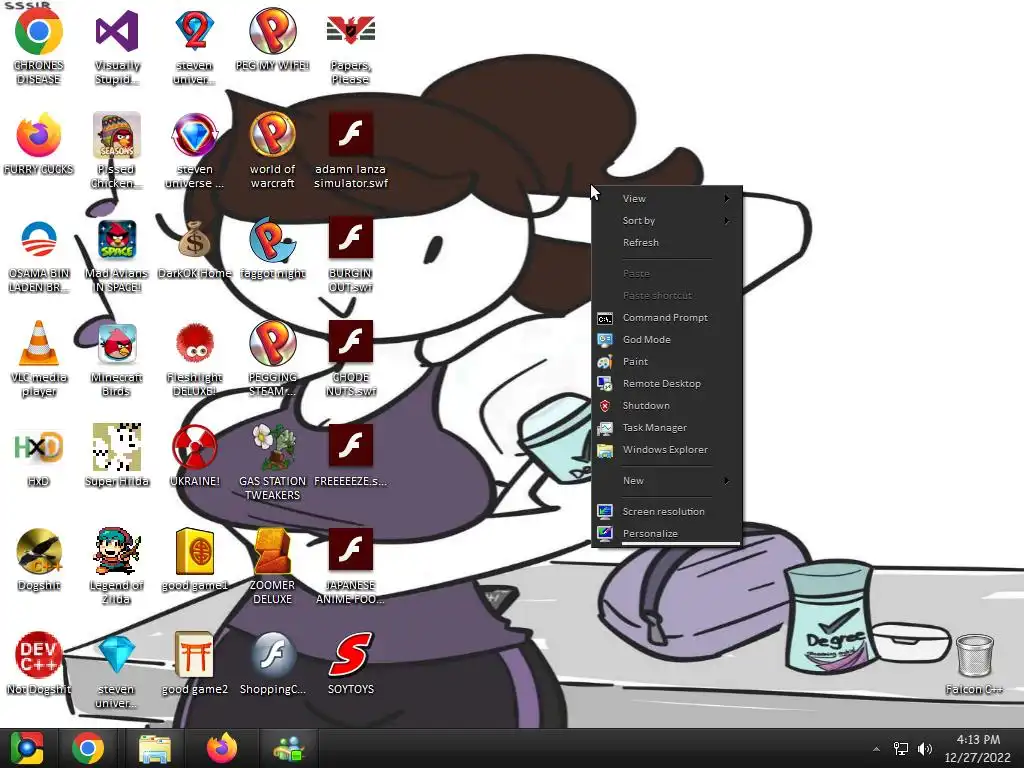Select the Super Hilda desktop icon
This screenshot has width=1024, height=768.
pyautogui.click(x=116, y=448)
